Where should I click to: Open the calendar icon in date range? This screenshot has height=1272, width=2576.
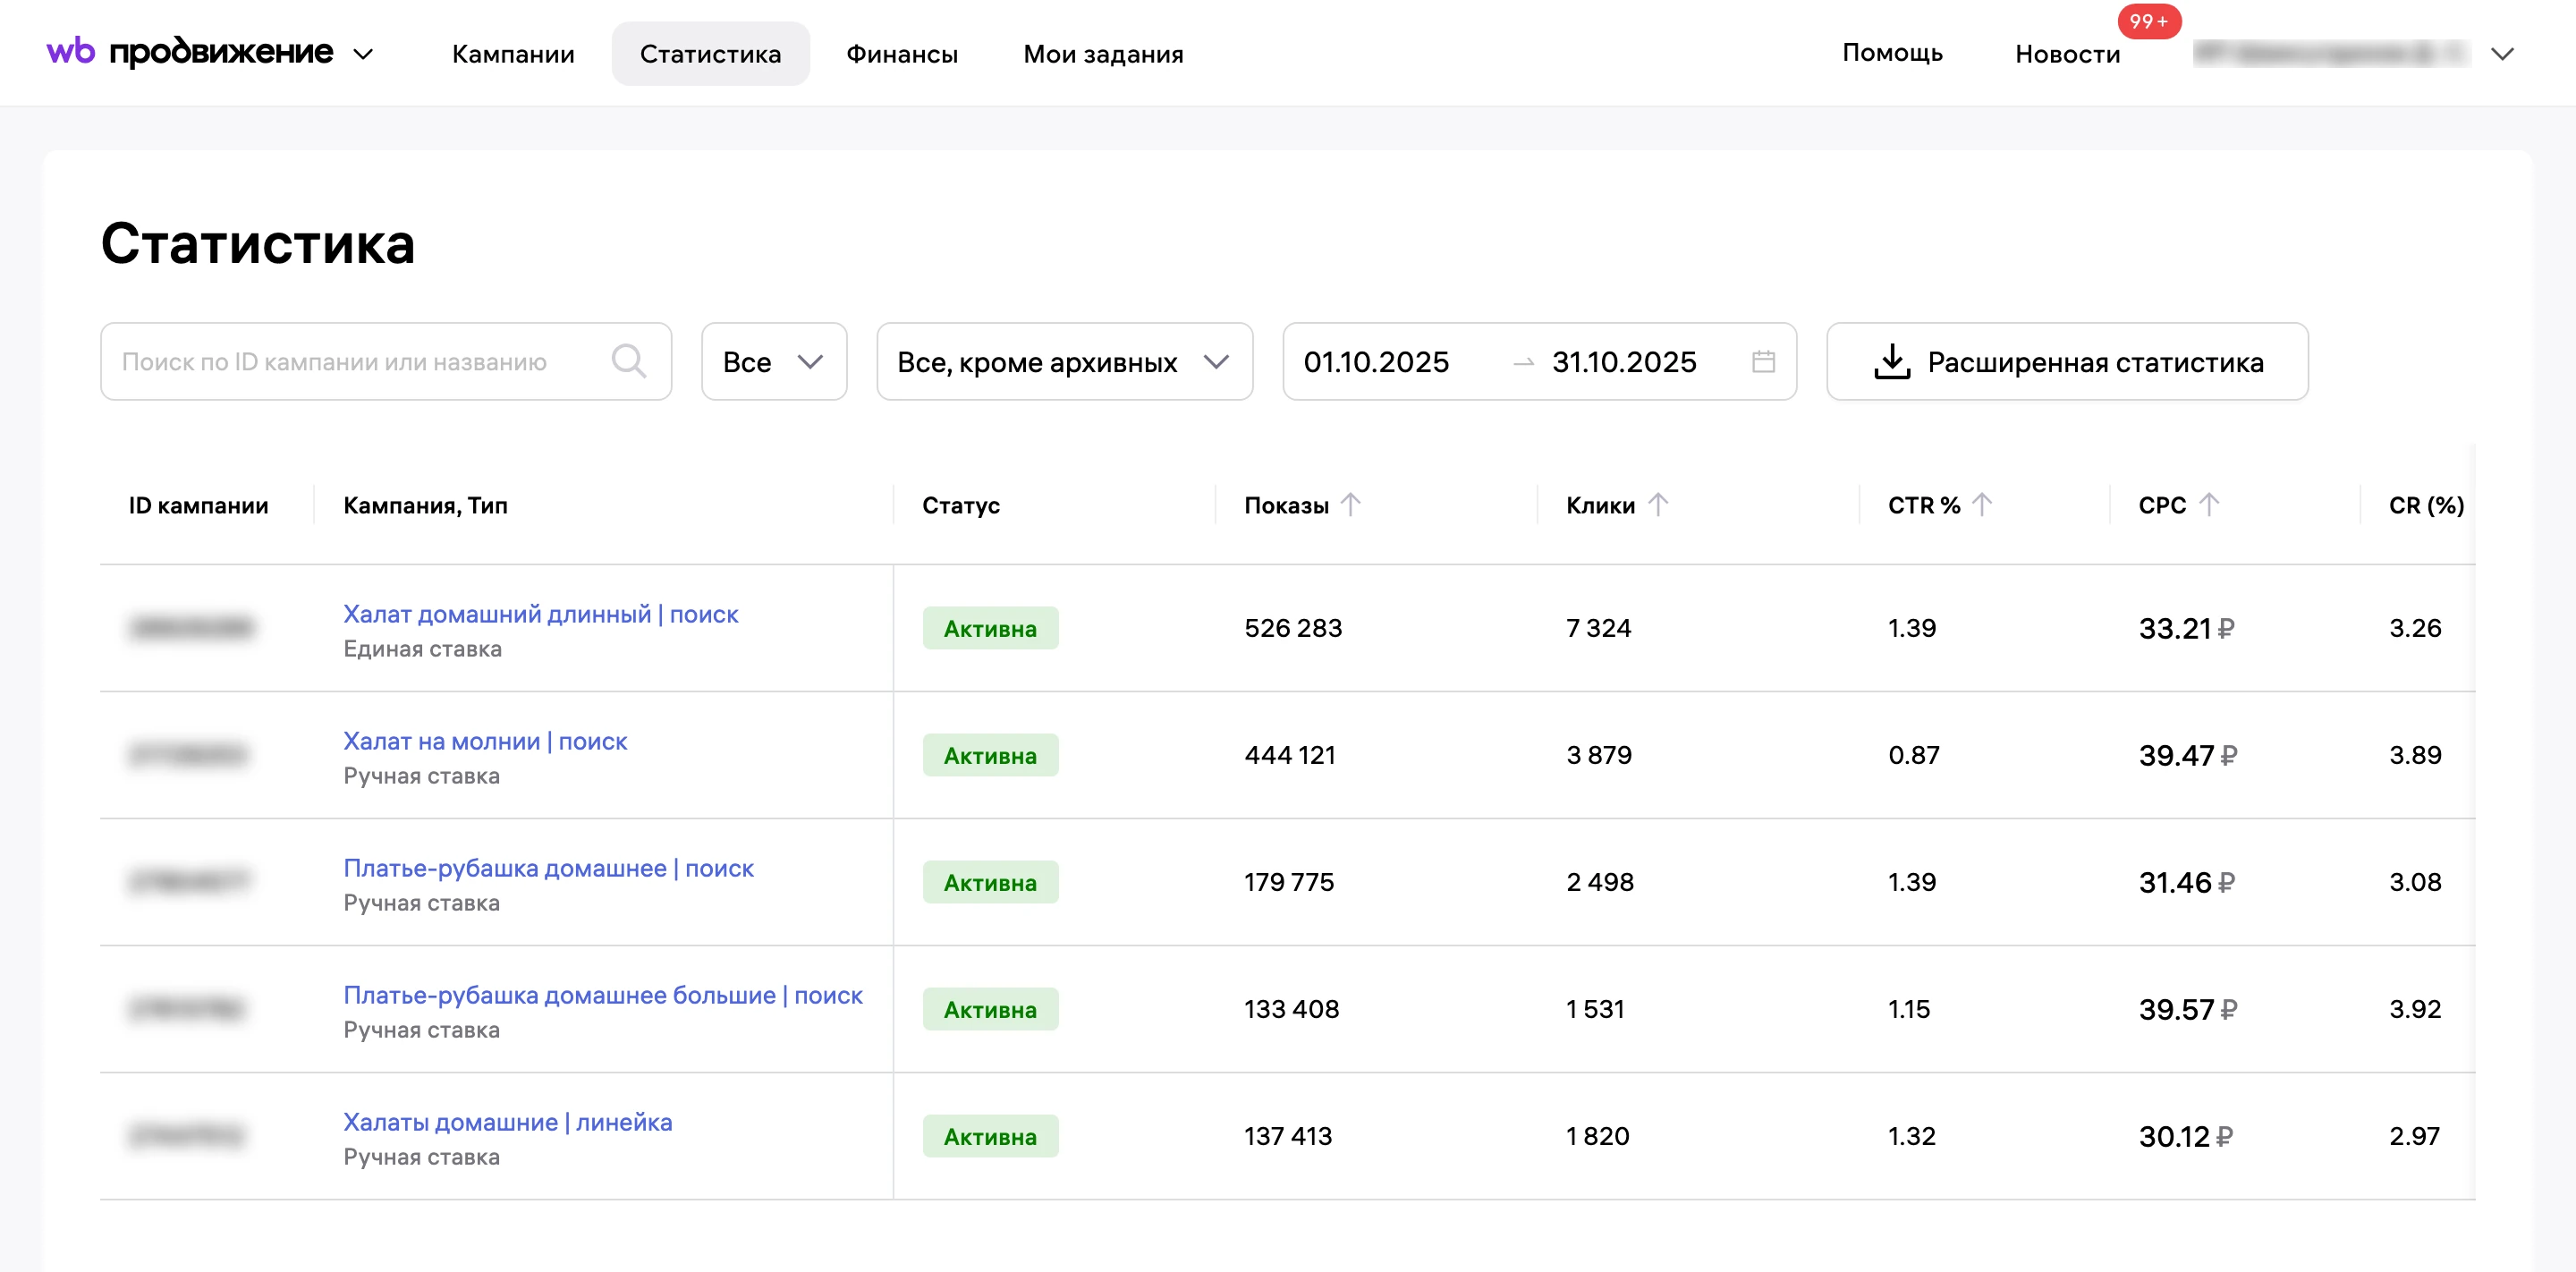pyautogui.click(x=1763, y=361)
